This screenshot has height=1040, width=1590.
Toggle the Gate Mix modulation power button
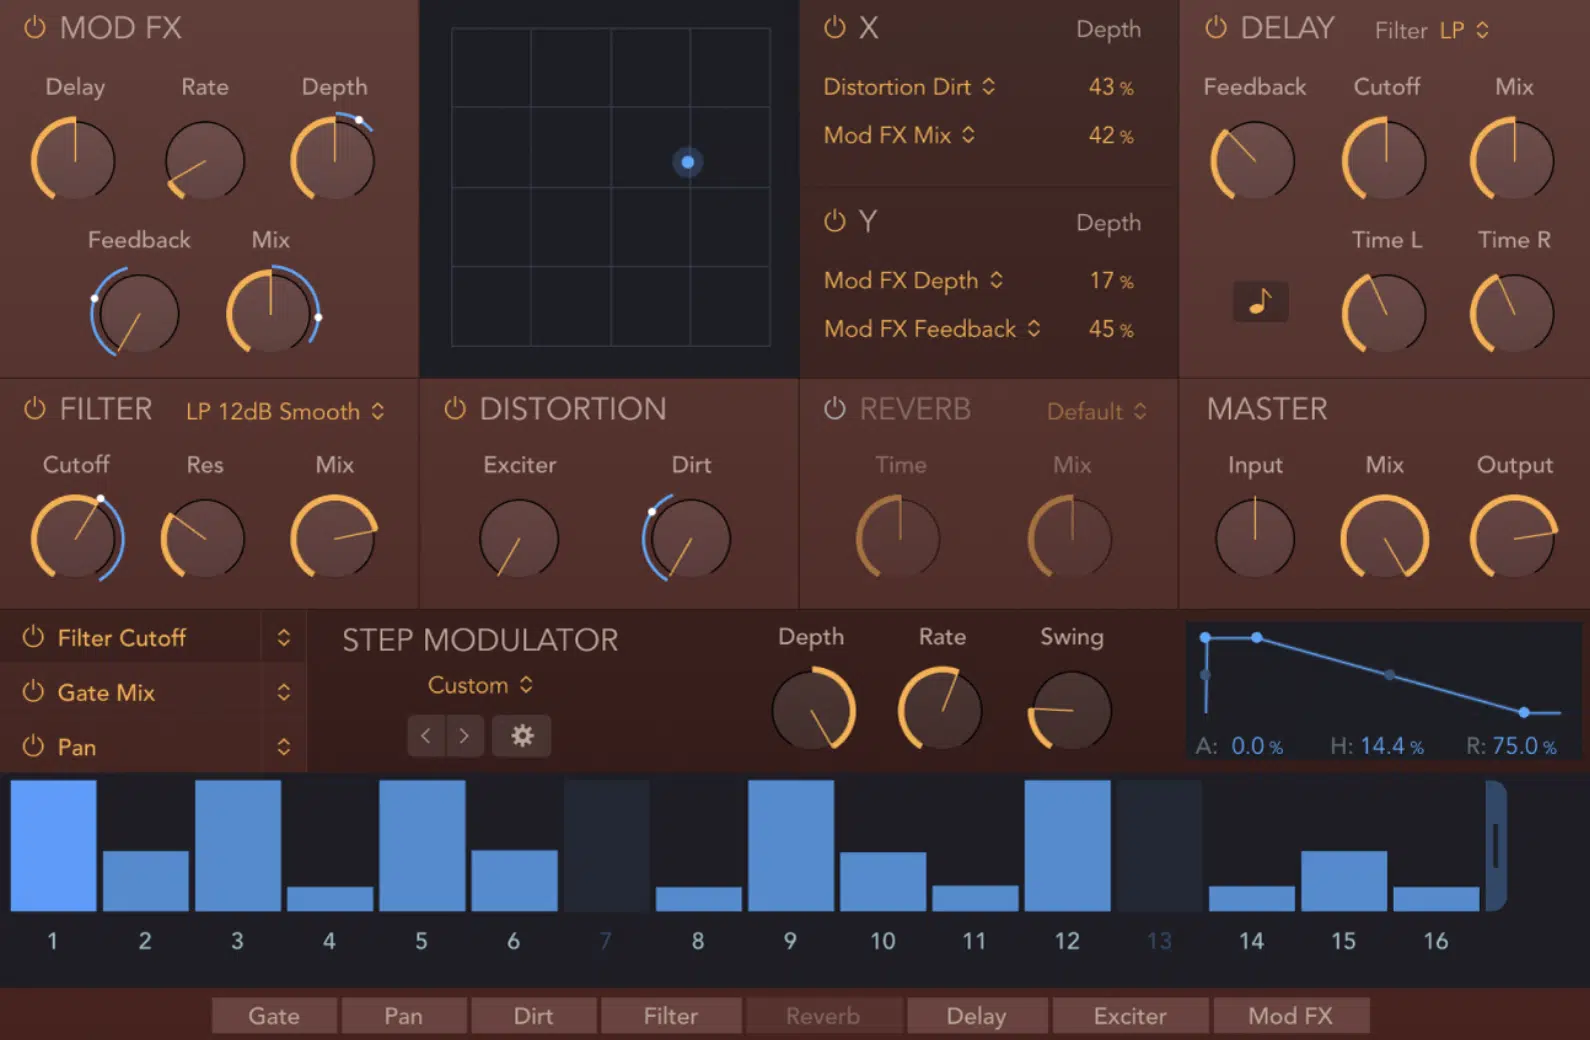coord(33,692)
